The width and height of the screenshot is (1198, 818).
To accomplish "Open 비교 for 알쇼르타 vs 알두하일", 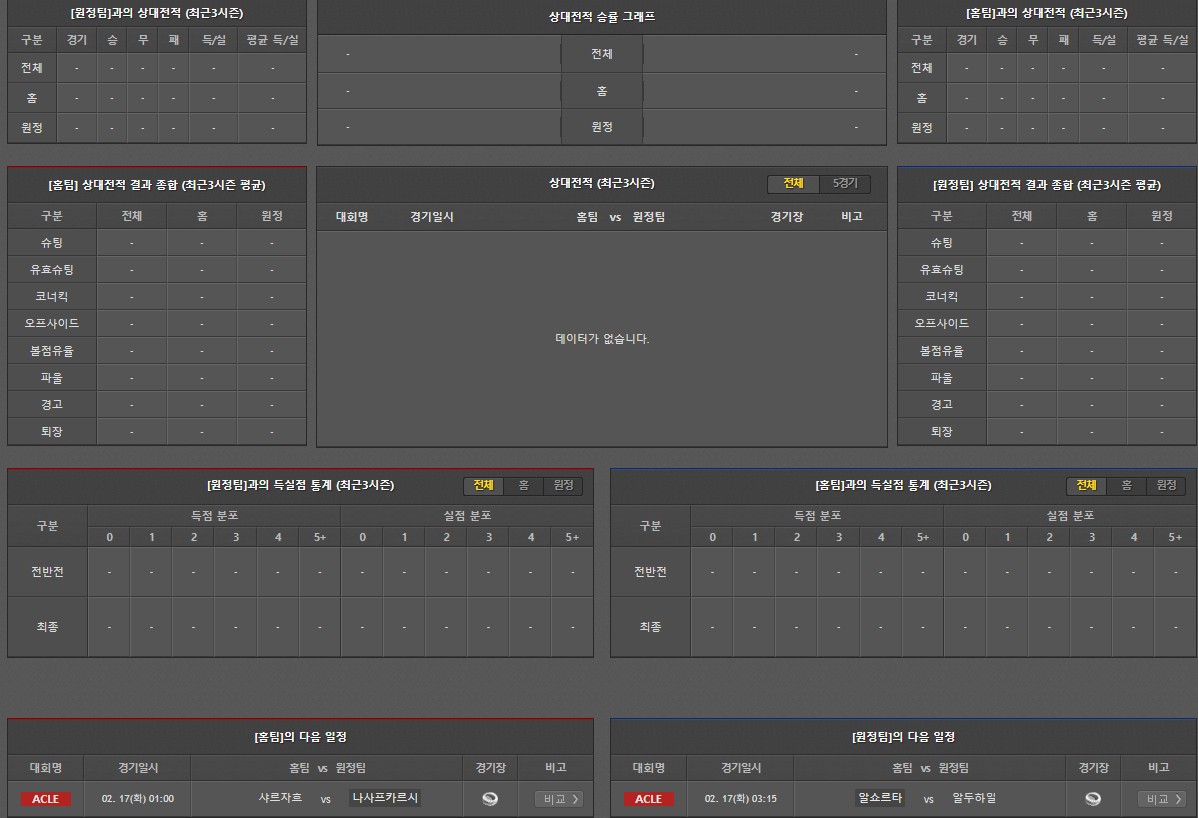I will [1161, 799].
